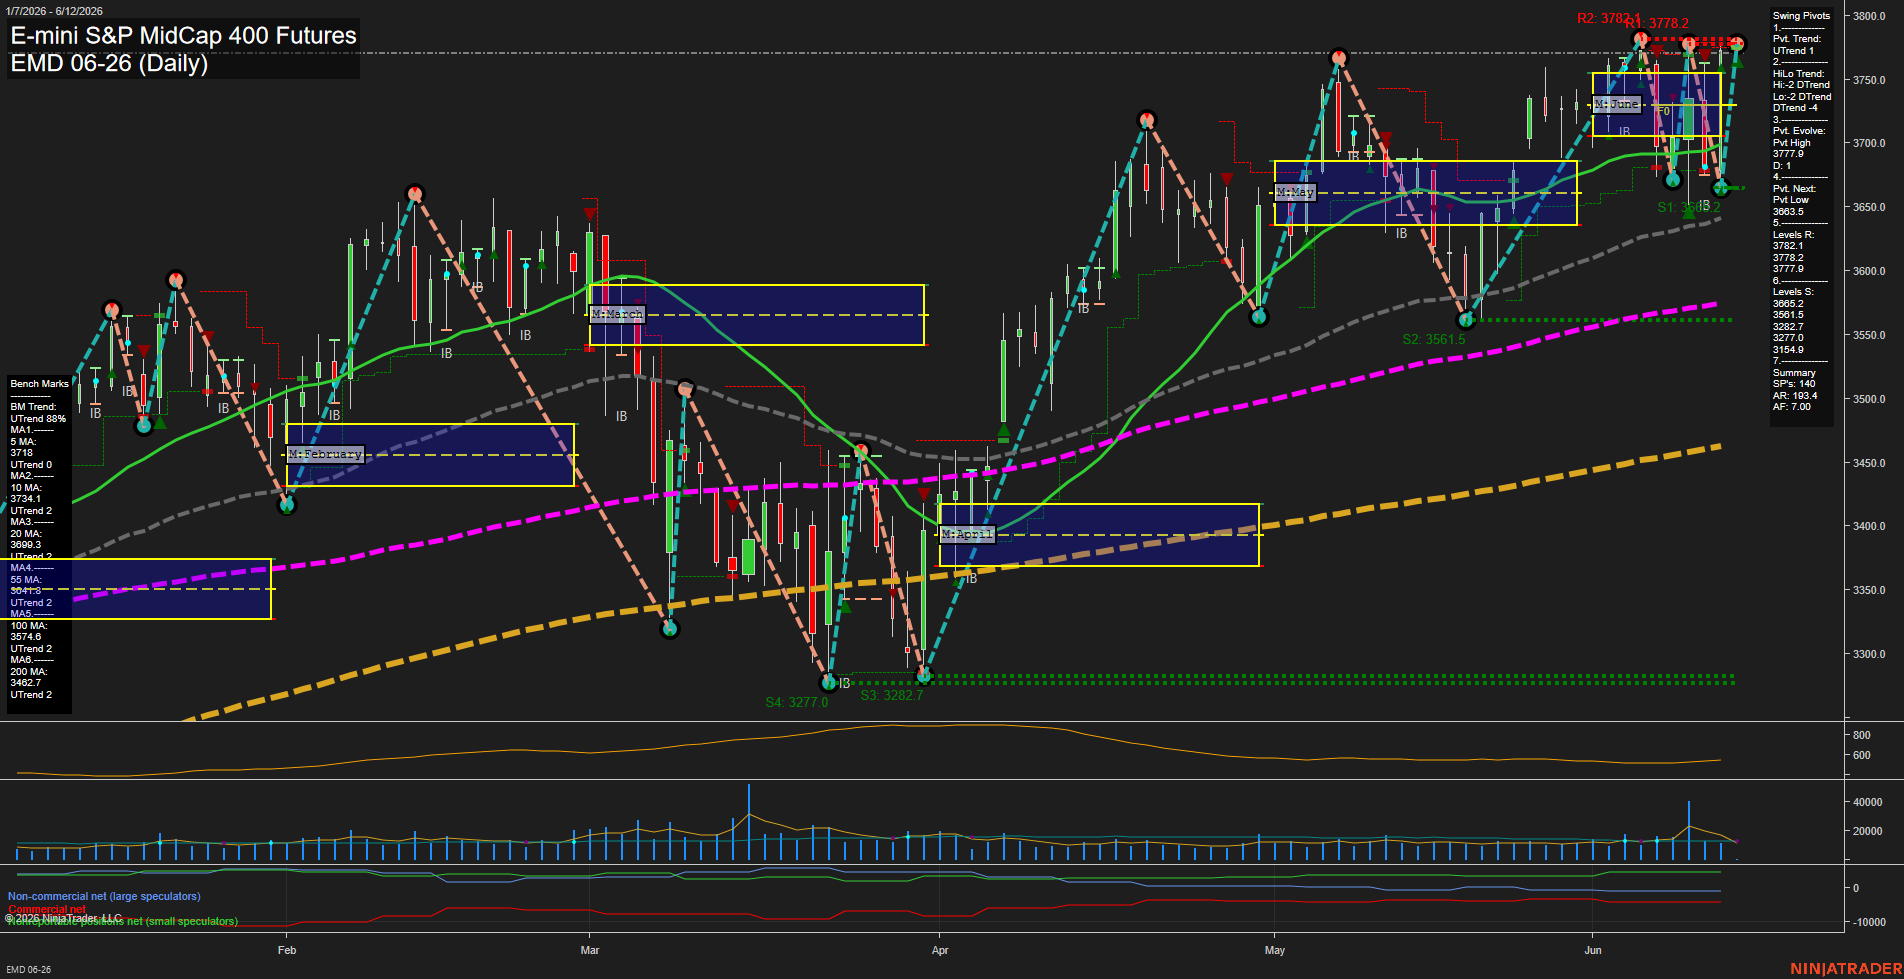Click the yellow-outlined April monthly range box
Screen dimensions: 1904x979
pos(1099,535)
